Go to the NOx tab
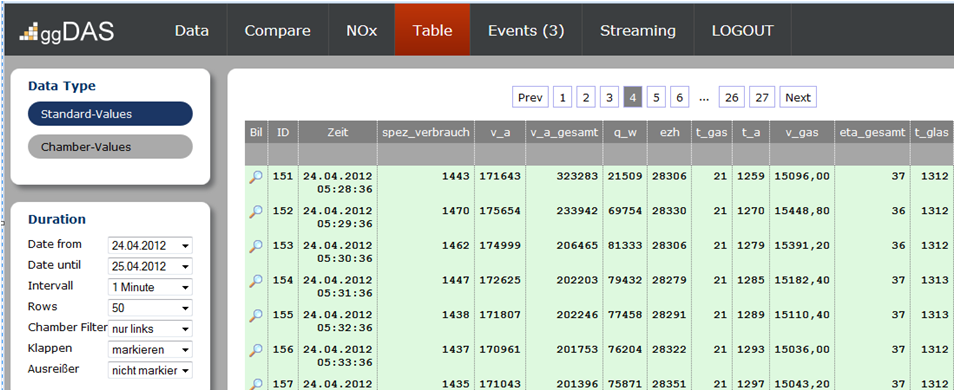The image size is (955, 391). [362, 30]
